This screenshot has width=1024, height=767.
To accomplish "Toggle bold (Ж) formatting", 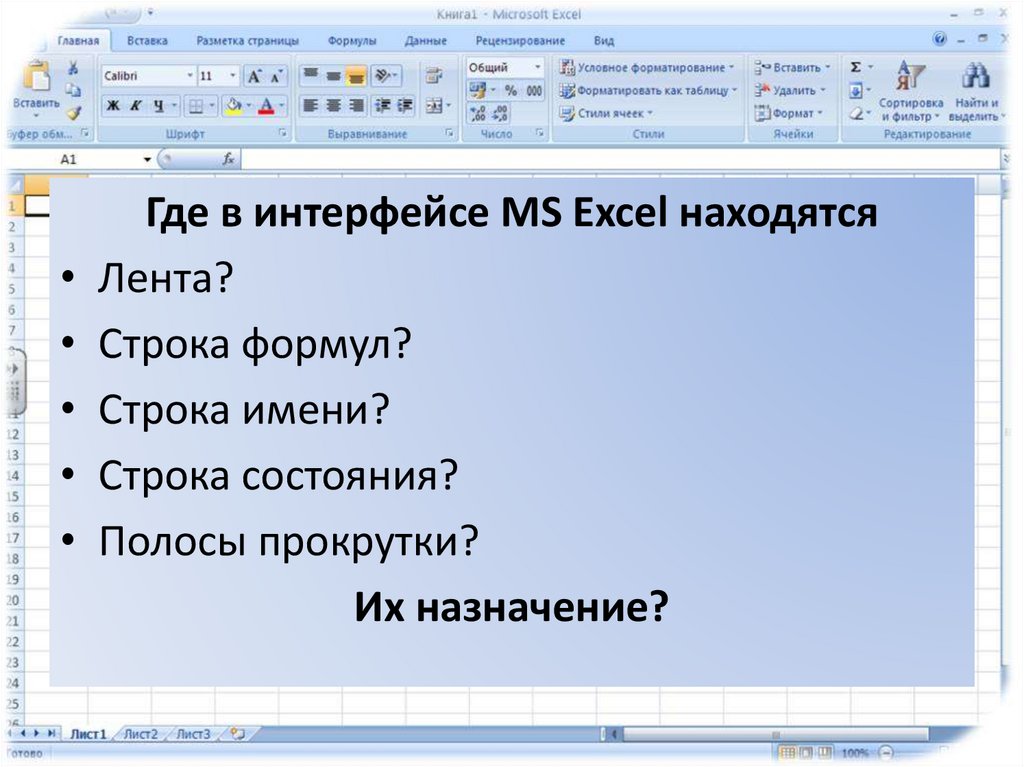I will click(113, 105).
